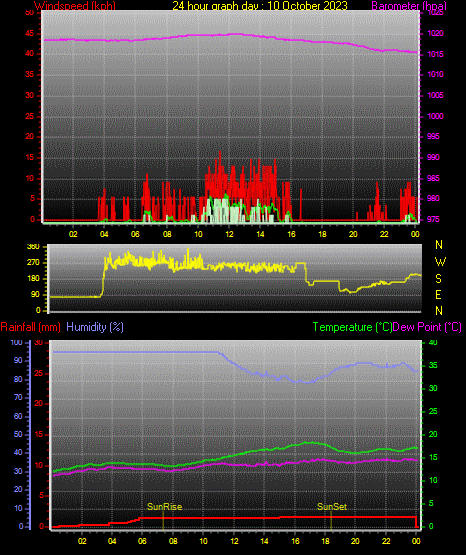Select the SunRise marker label
The height and width of the screenshot is (555, 466).
(165, 507)
